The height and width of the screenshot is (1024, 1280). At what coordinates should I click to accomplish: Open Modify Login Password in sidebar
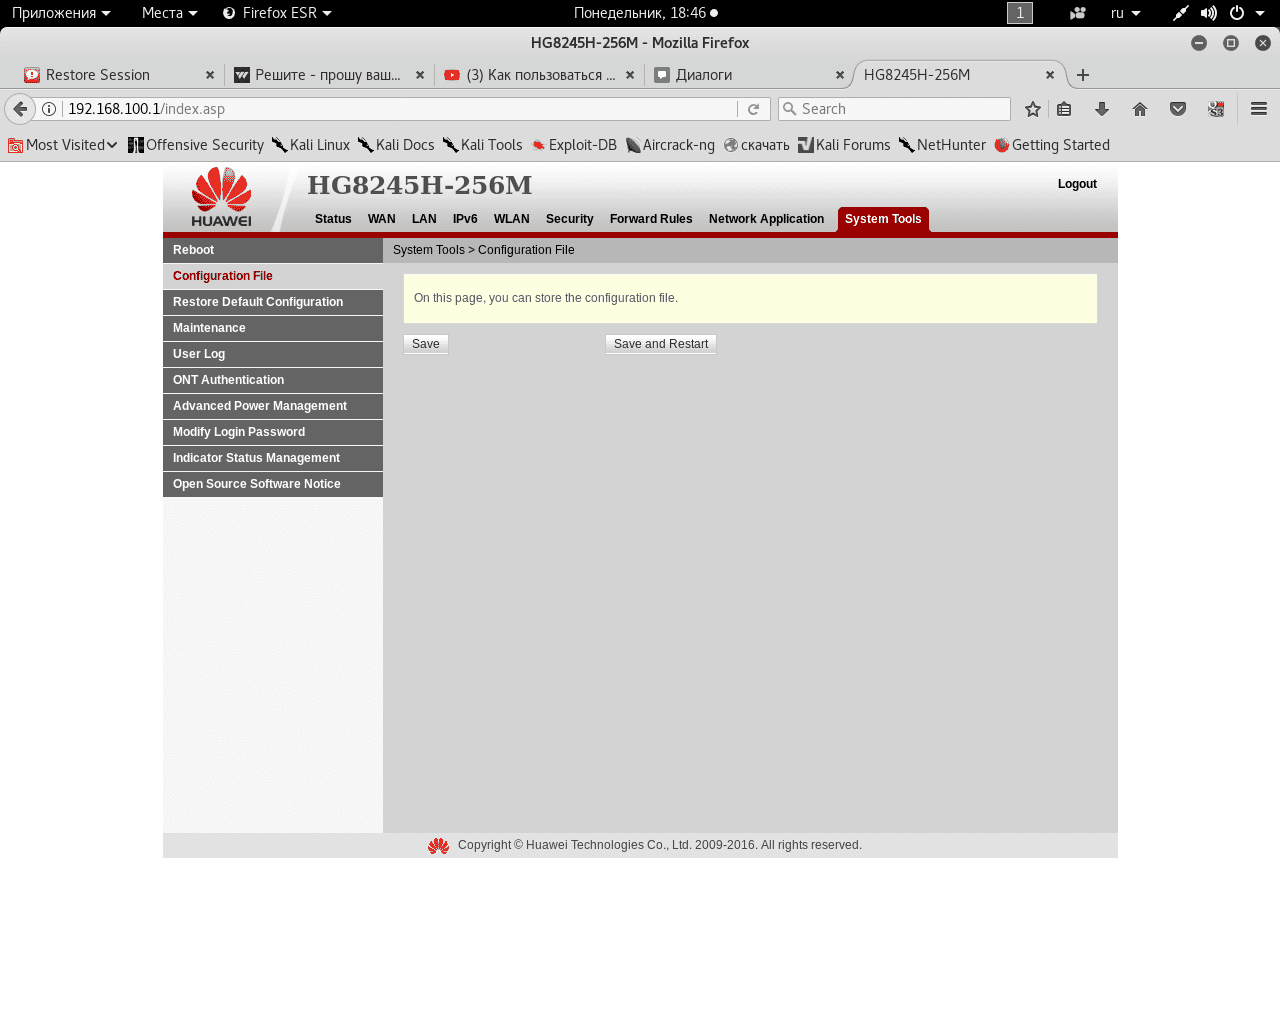(x=273, y=432)
